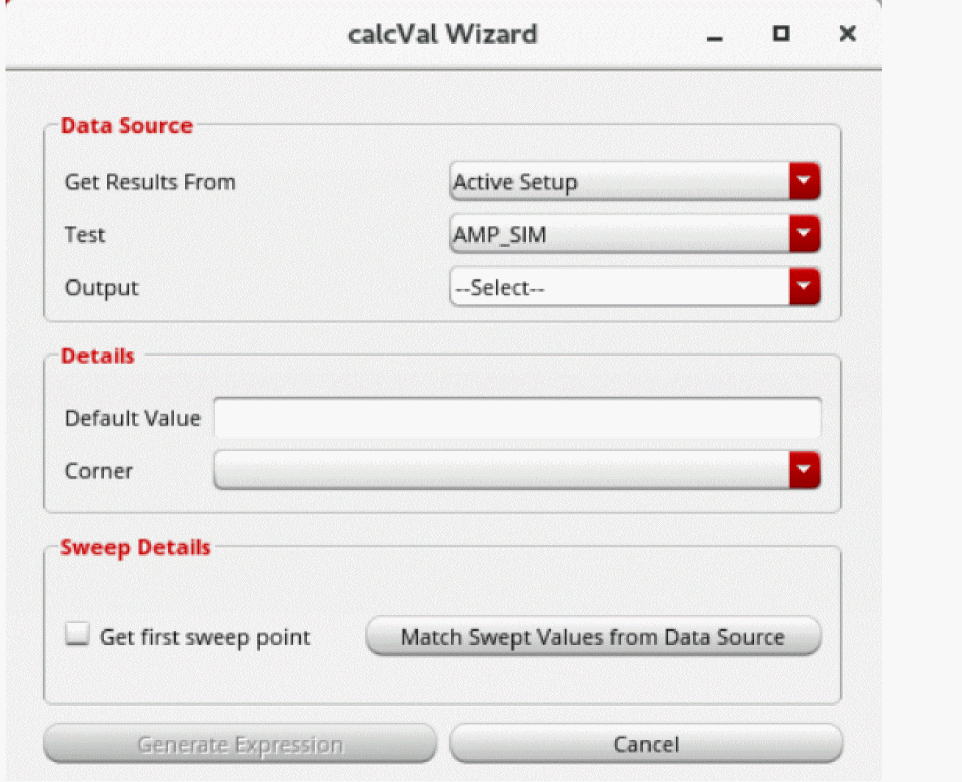Click red arrow beside AMP_SIM Test box
This screenshot has height=782, width=962.
tap(804, 235)
